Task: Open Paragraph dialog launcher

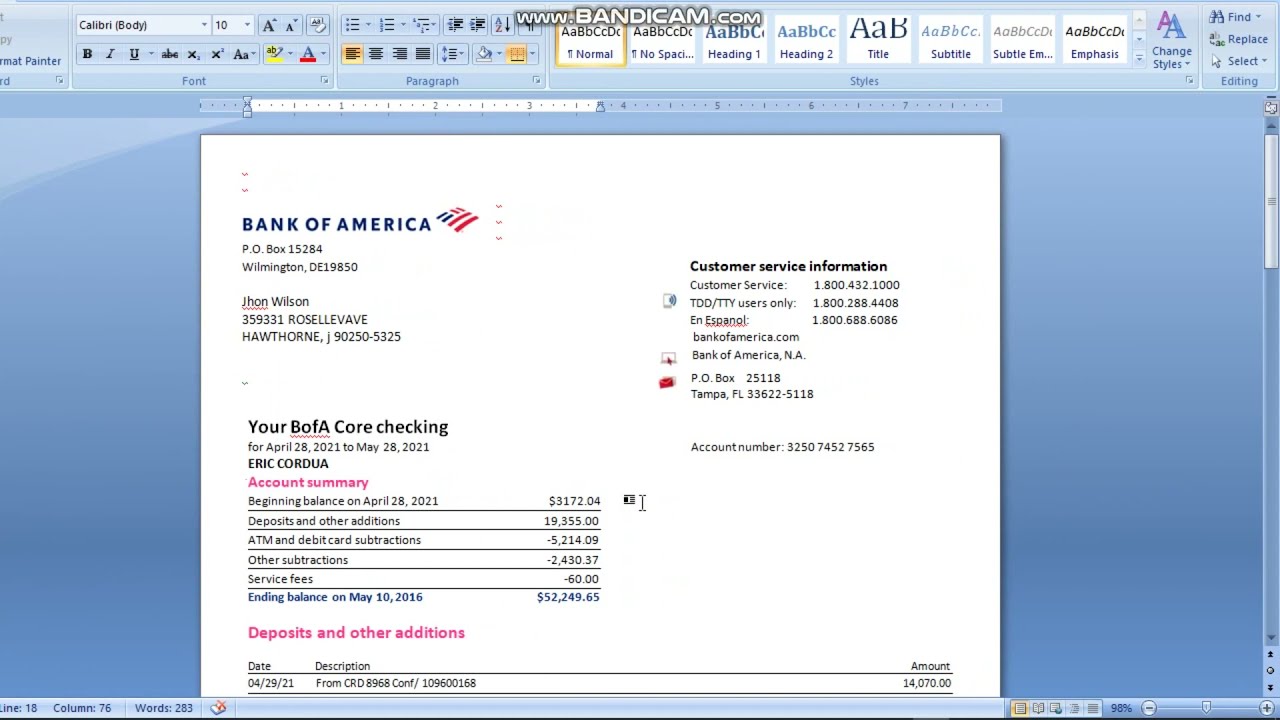Action: (536, 81)
